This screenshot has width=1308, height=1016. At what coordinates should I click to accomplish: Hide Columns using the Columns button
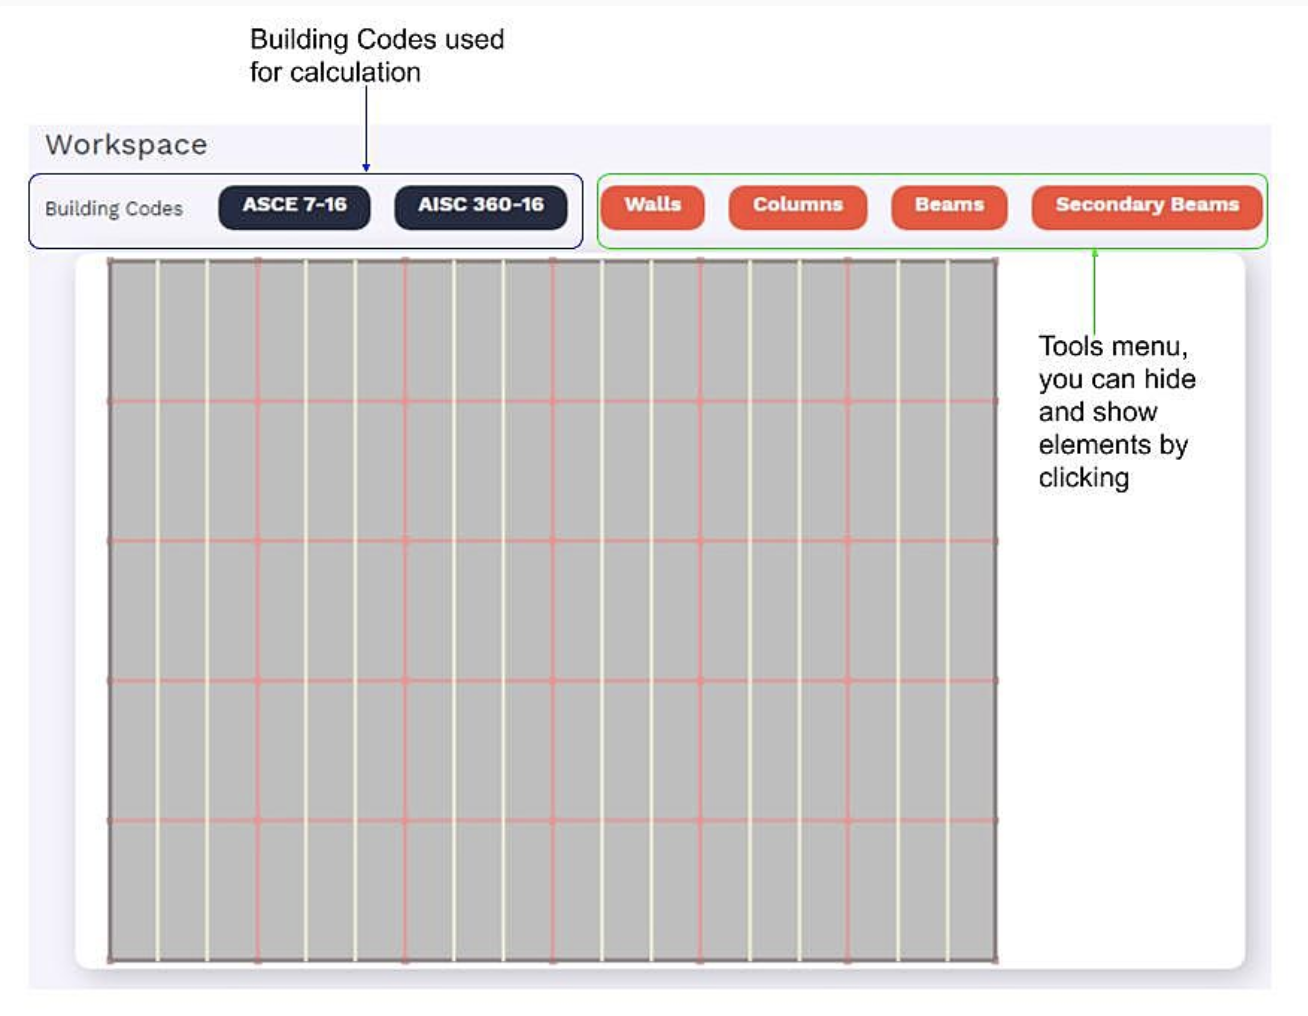click(x=797, y=206)
